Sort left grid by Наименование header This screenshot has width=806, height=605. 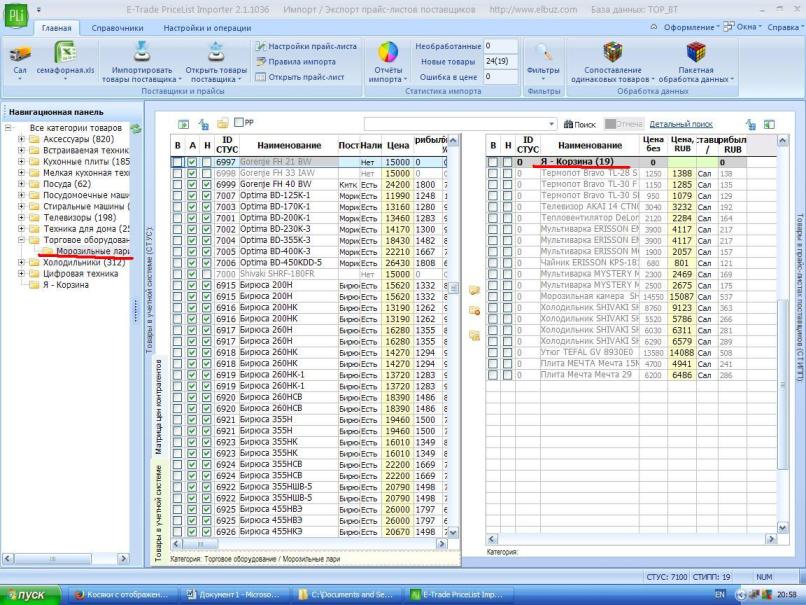click(x=289, y=145)
